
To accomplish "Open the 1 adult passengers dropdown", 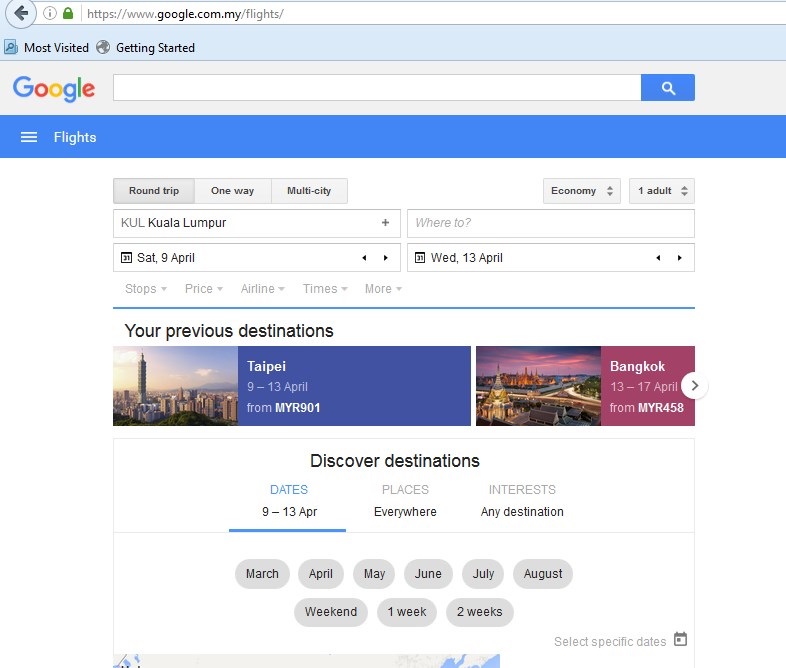I will coord(662,191).
